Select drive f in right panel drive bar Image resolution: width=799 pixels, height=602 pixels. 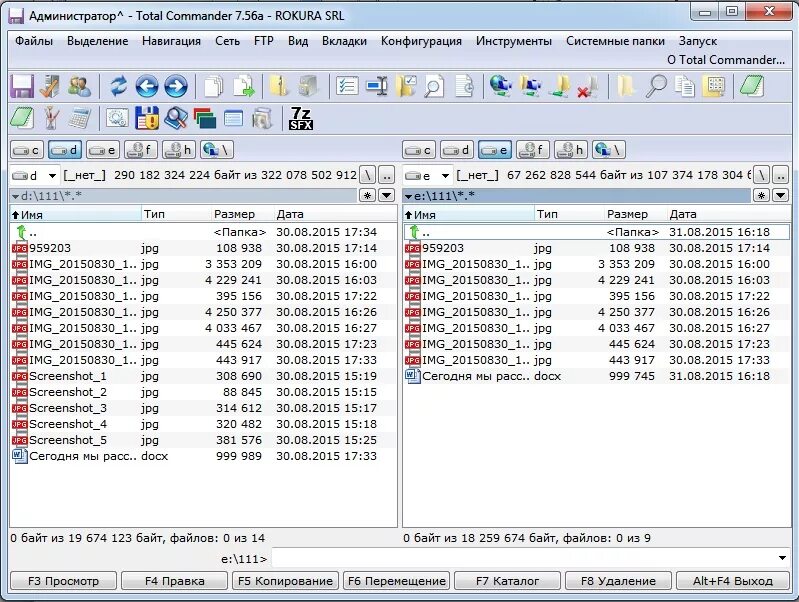(532, 150)
